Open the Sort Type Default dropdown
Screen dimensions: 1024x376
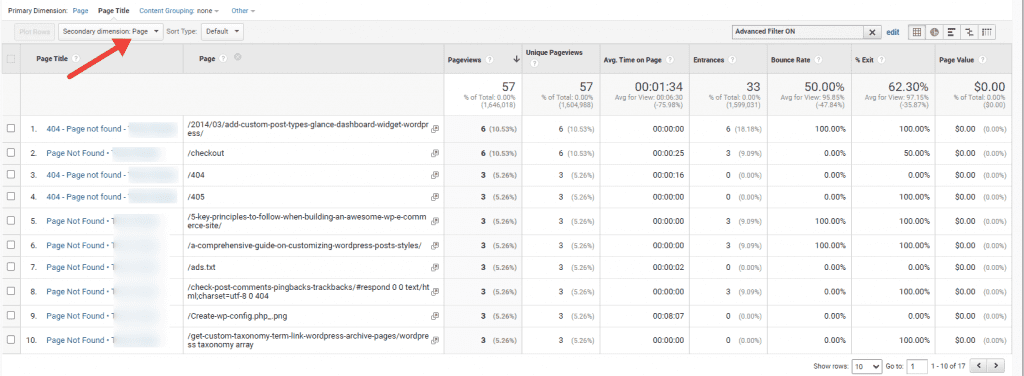(223, 31)
